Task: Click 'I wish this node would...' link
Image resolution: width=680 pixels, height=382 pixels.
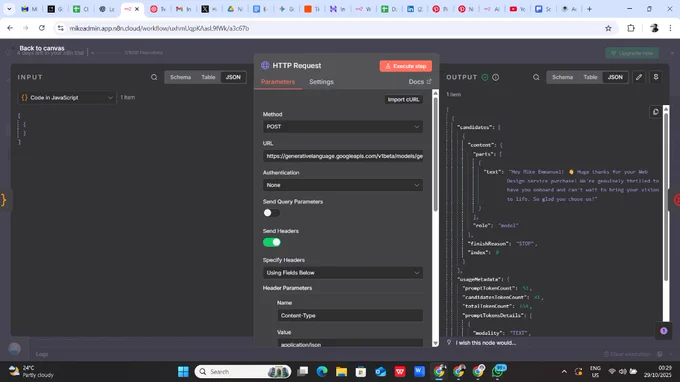Action: tap(486, 343)
